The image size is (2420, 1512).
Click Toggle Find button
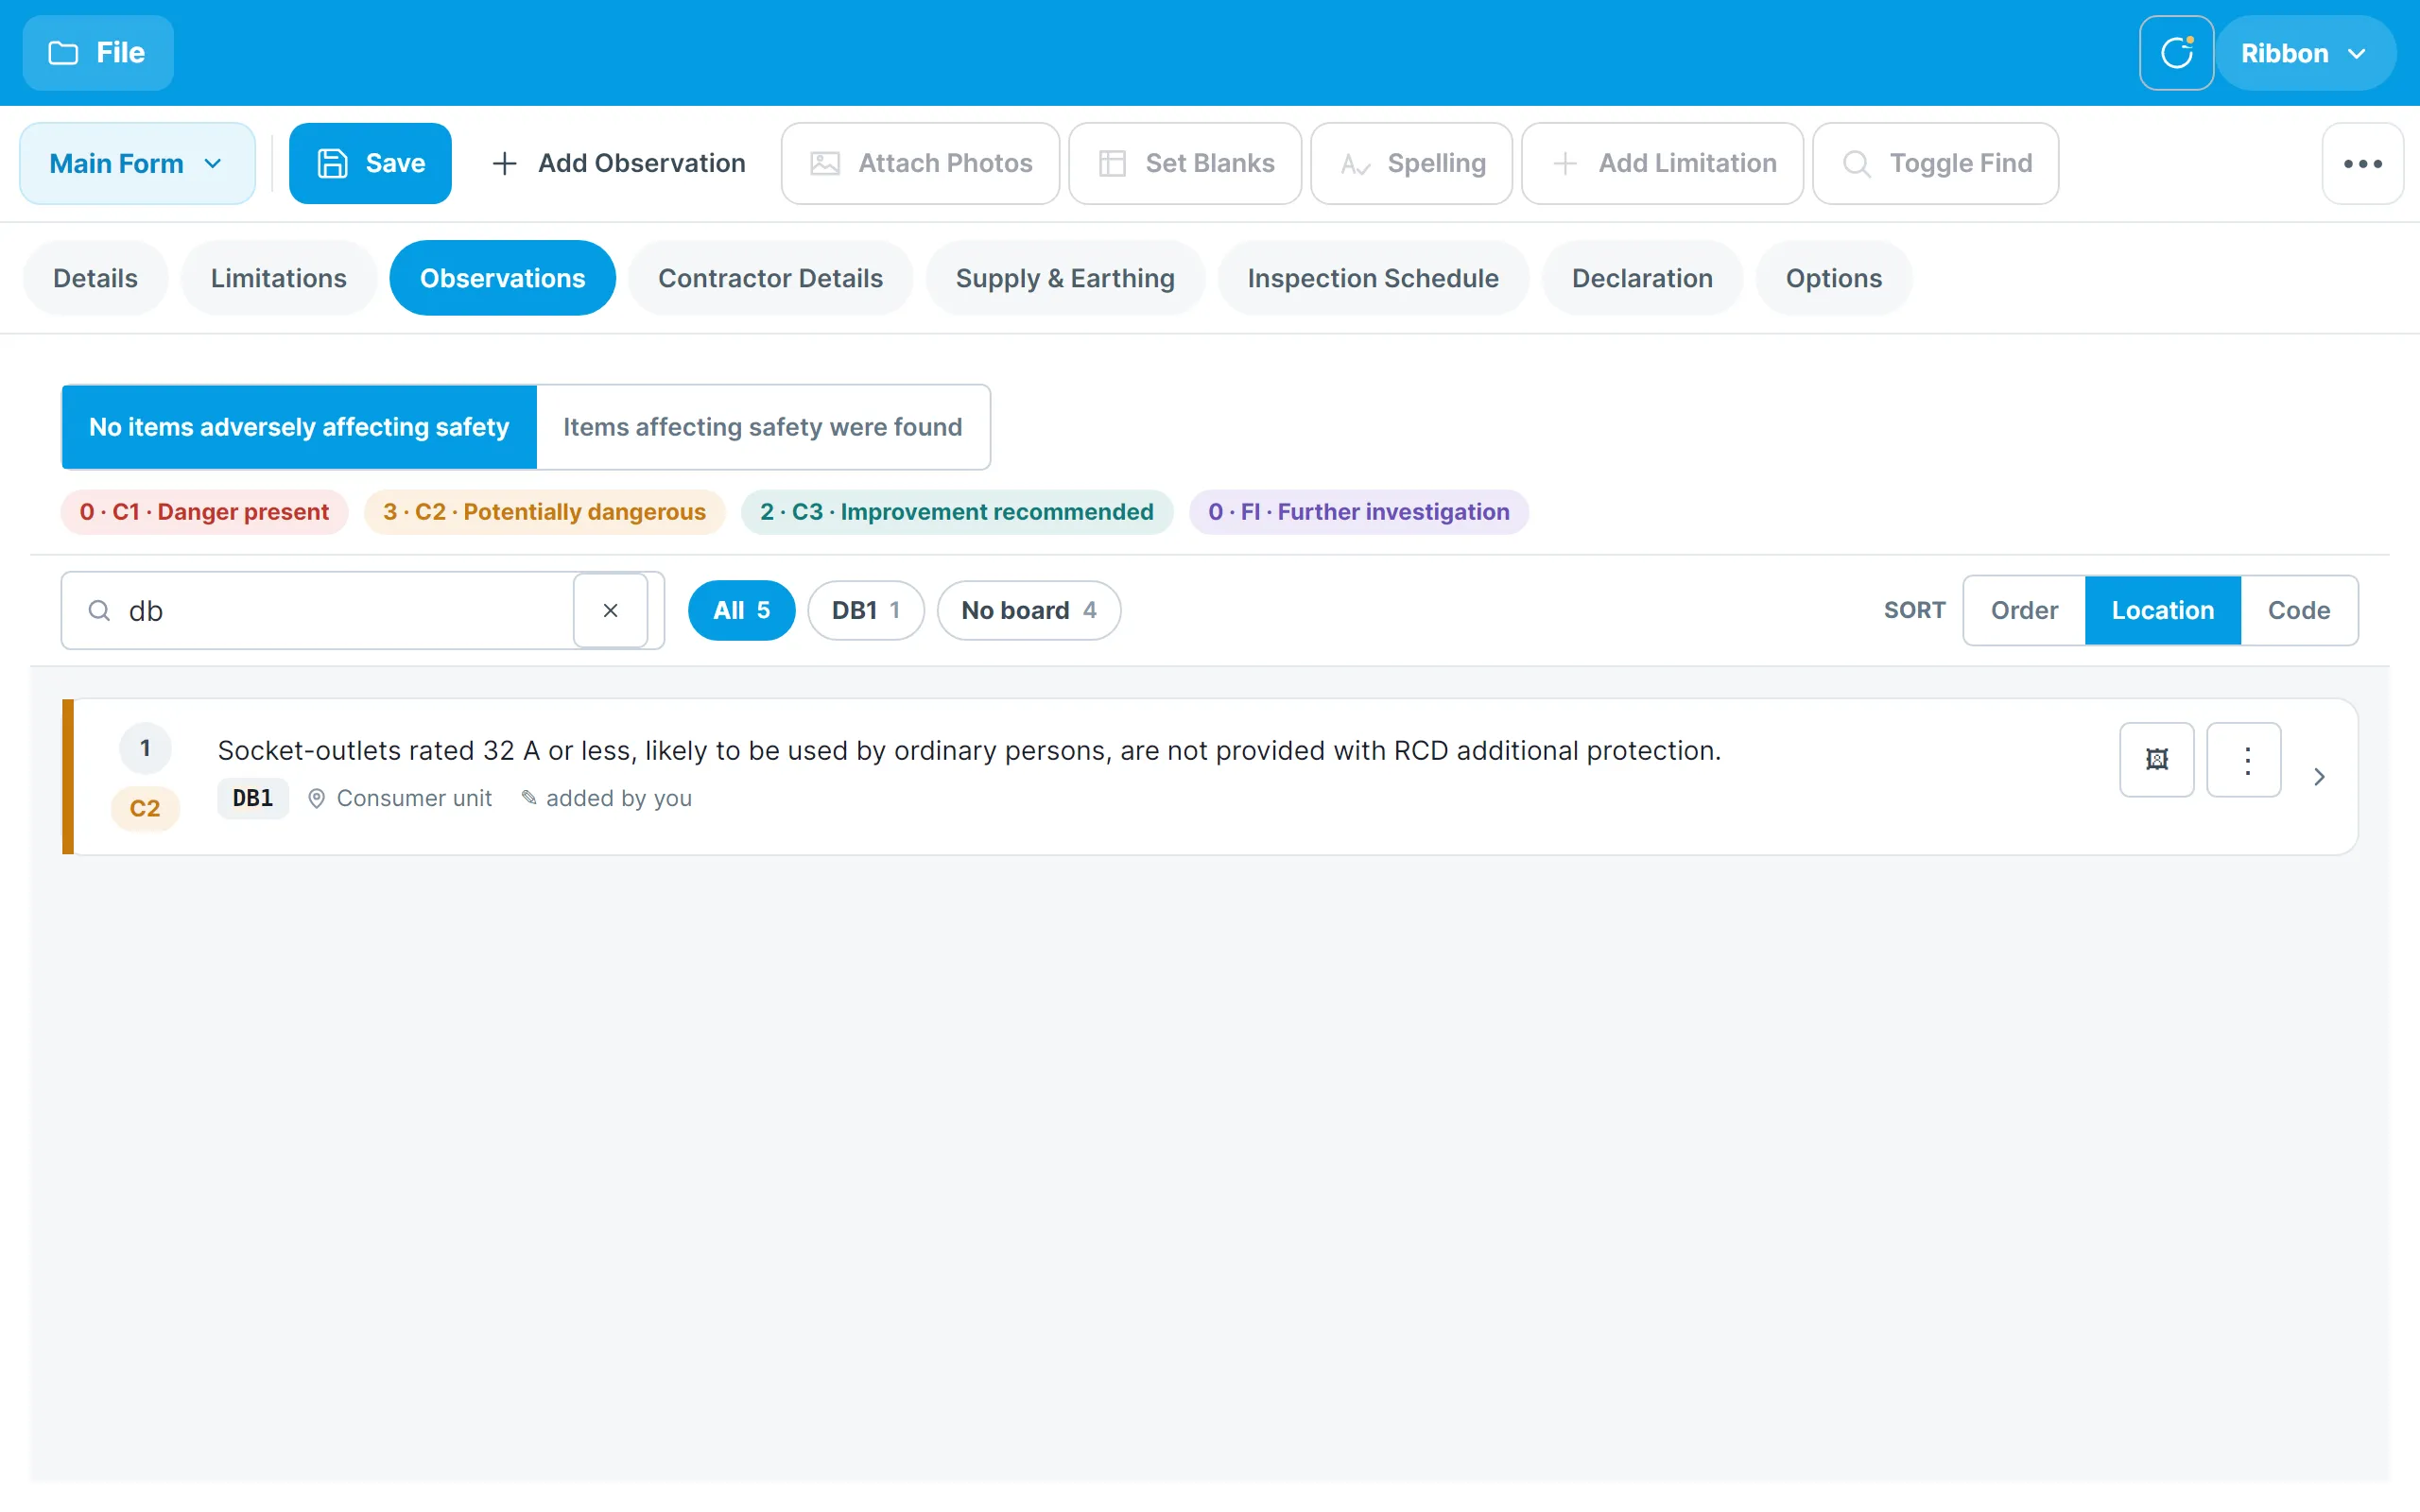1935,163
